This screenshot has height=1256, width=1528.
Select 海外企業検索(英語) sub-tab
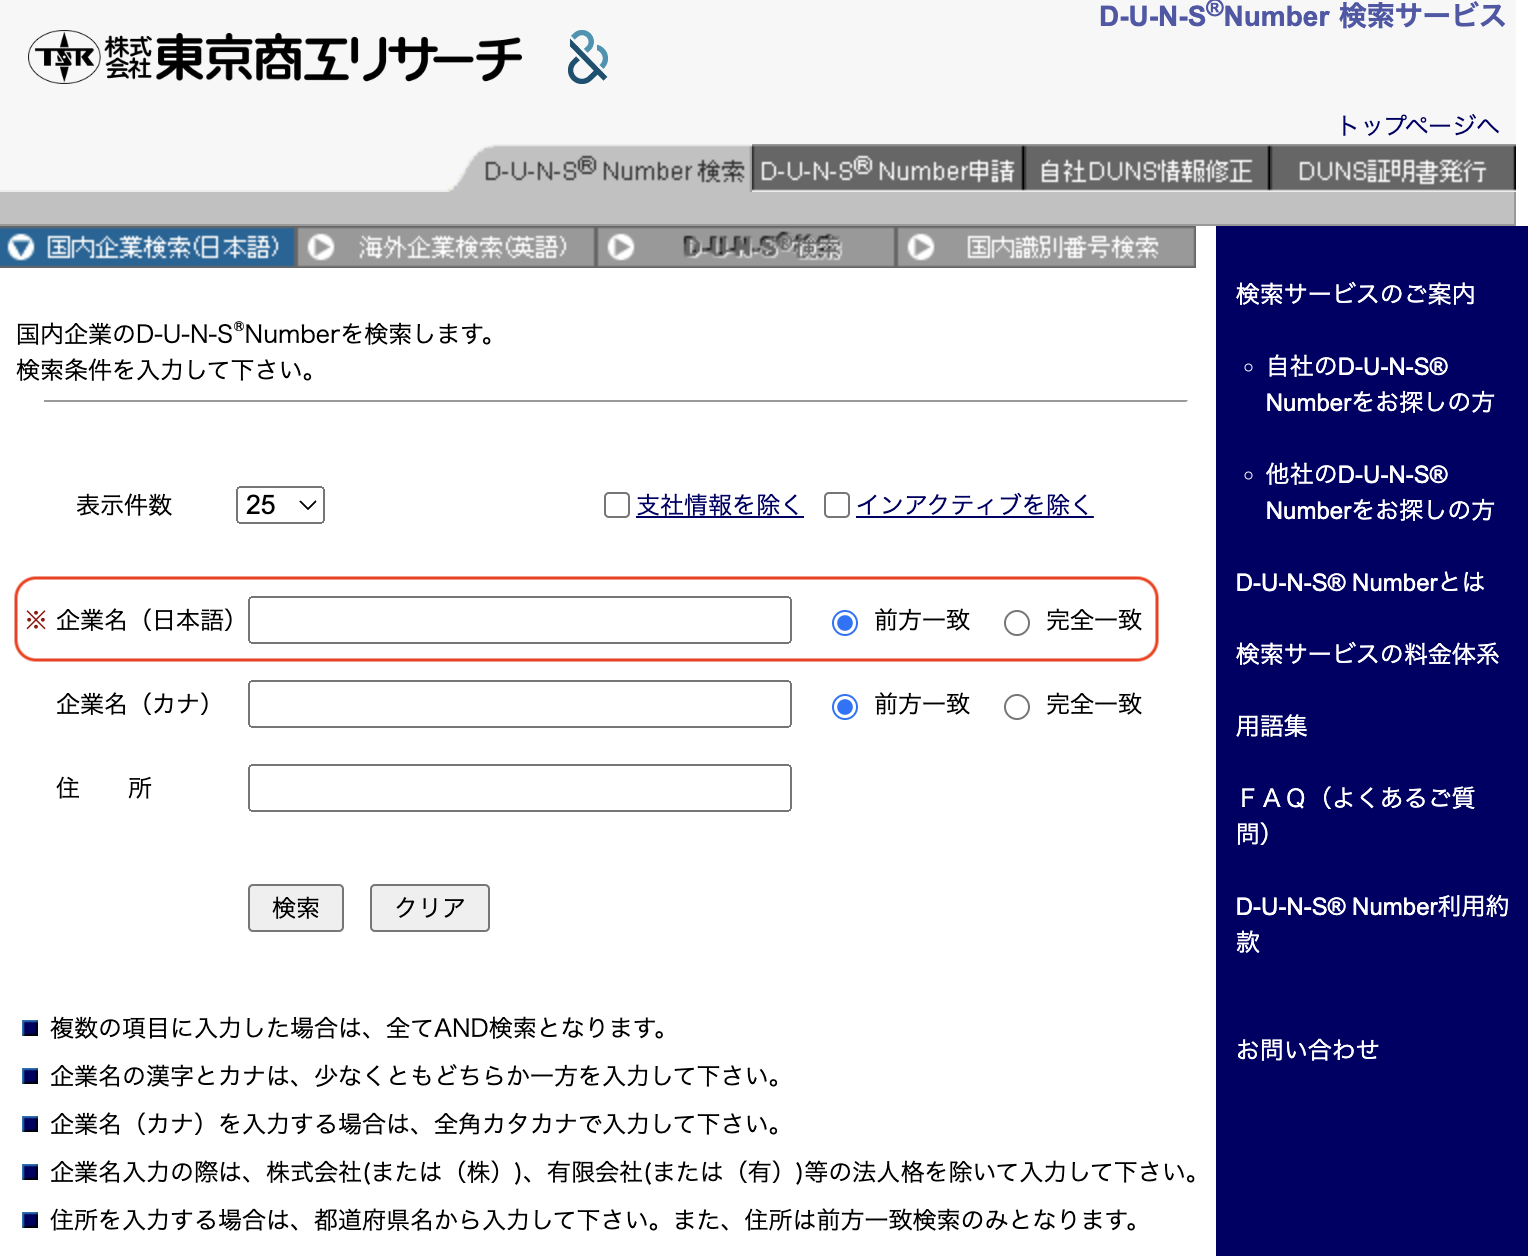click(447, 247)
